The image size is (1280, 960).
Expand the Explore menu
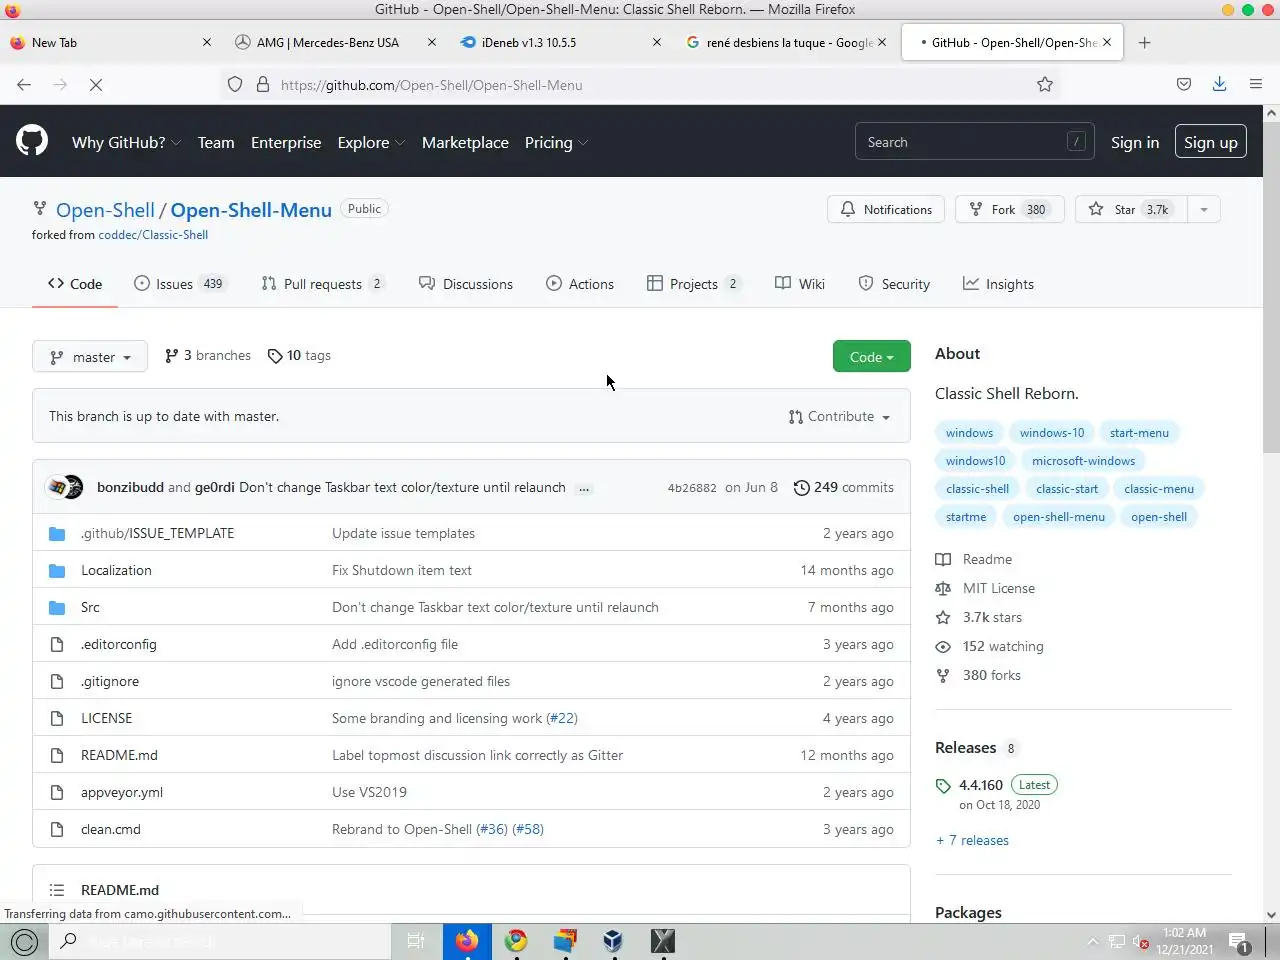[371, 142]
